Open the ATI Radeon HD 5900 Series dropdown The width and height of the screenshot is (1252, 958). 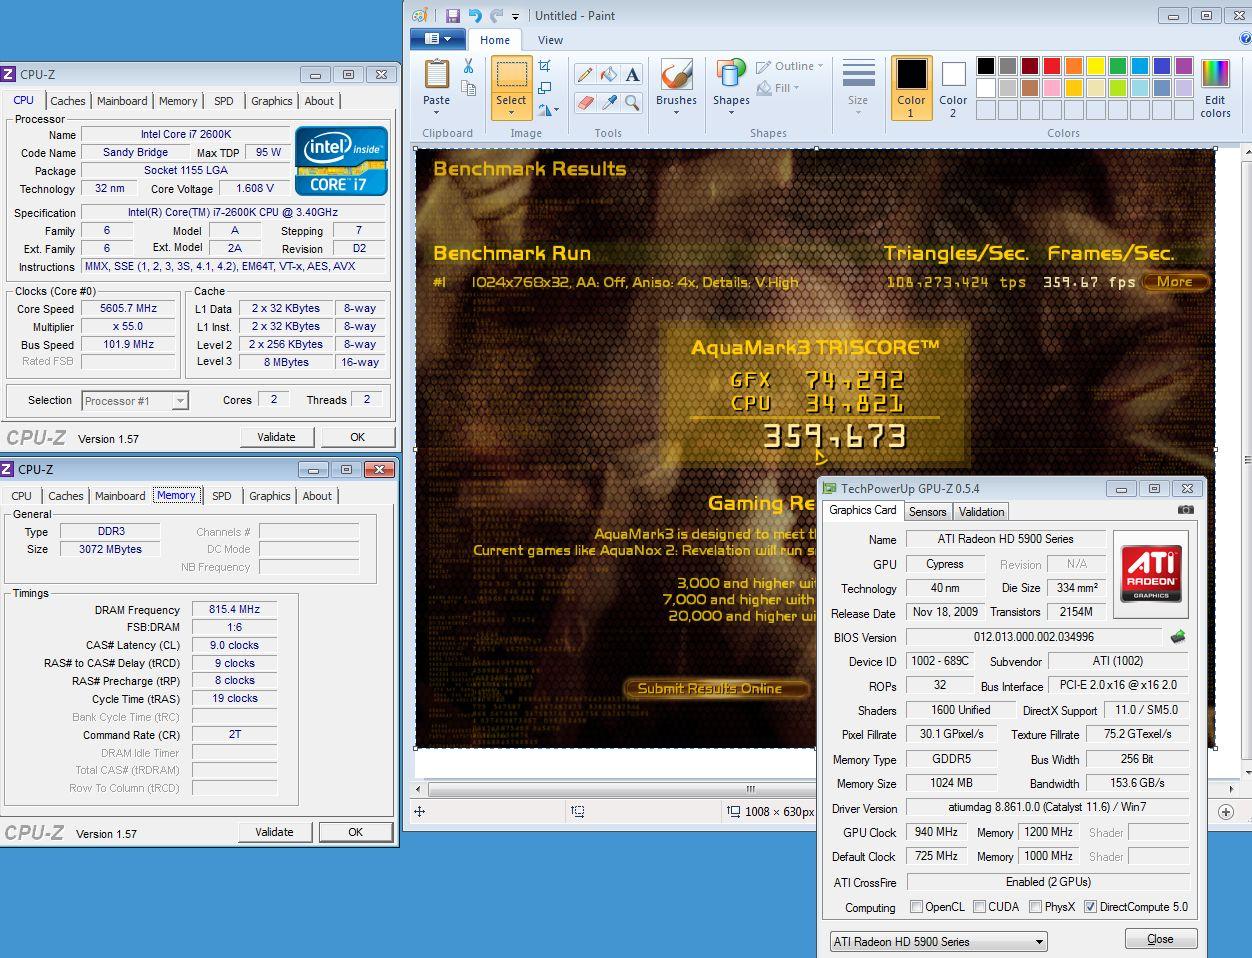pyautogui.click(x=938, y=942)
